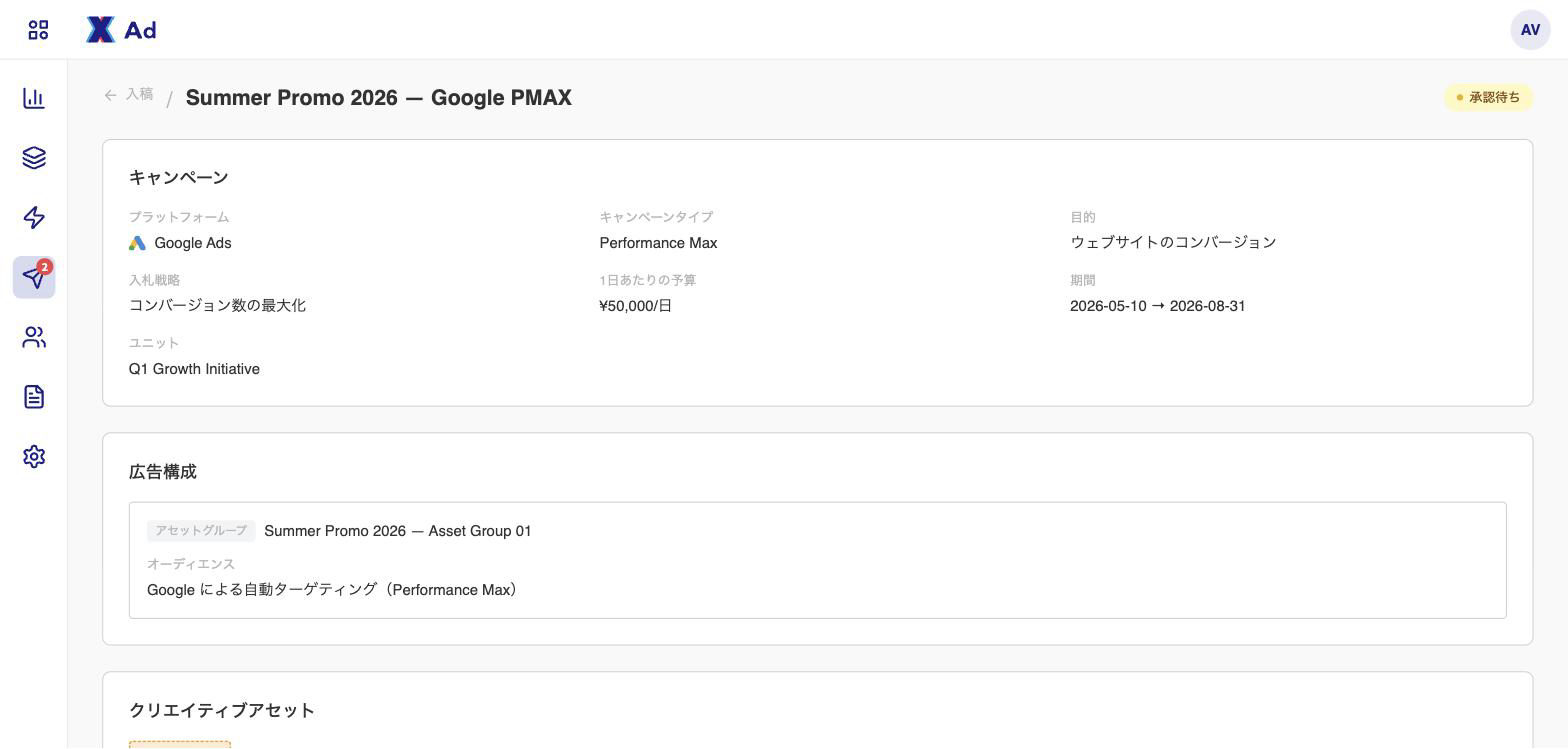Viewport: 1568px width, 749px height.
Task: Open the paper plane submissions sidebar icon
Action: coord(34,277)
